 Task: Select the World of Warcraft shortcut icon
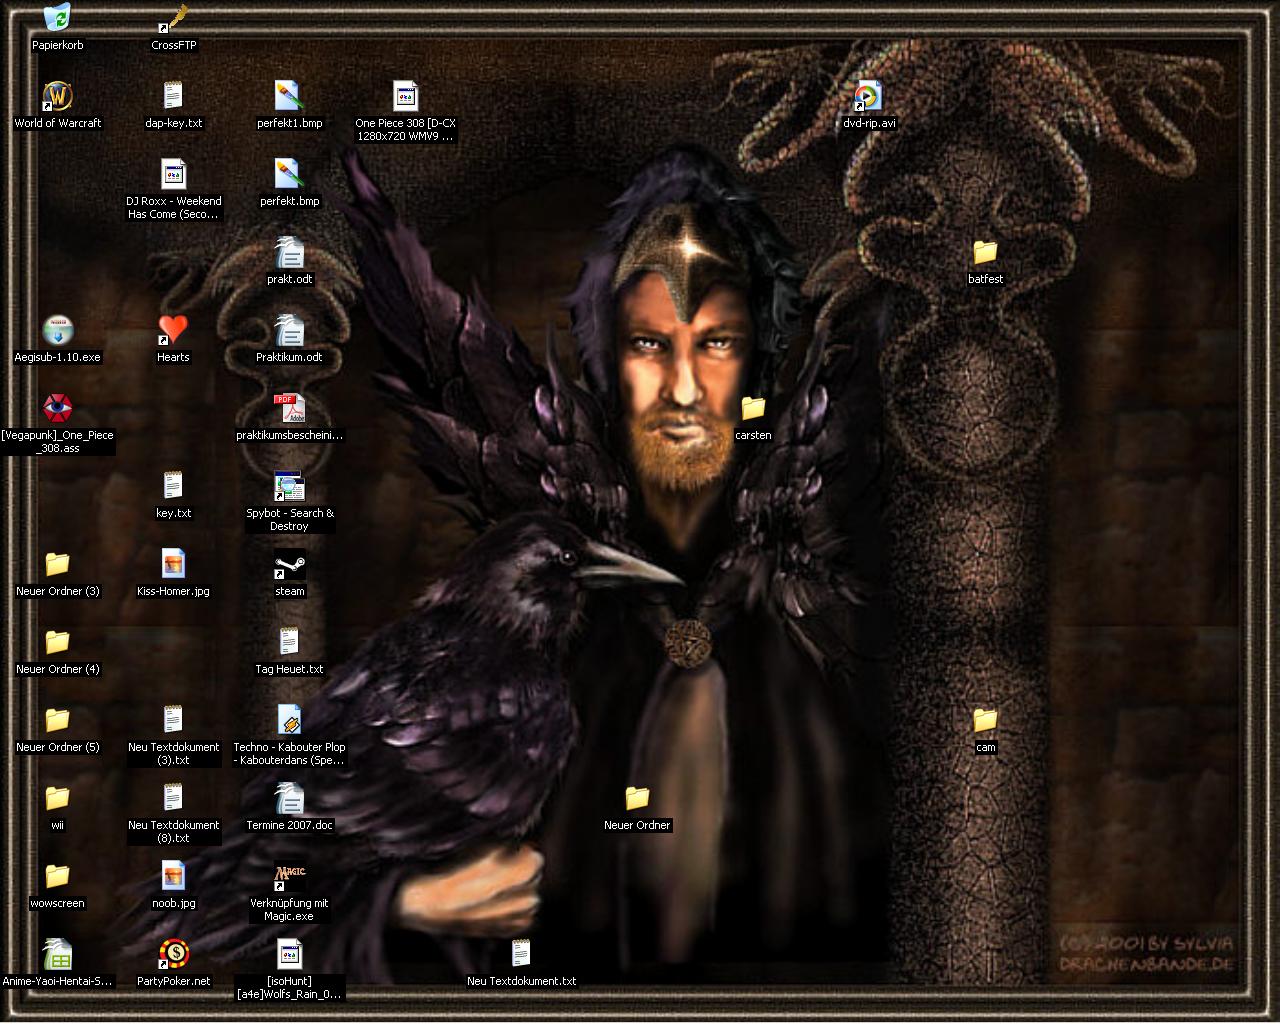pos(58,97)
